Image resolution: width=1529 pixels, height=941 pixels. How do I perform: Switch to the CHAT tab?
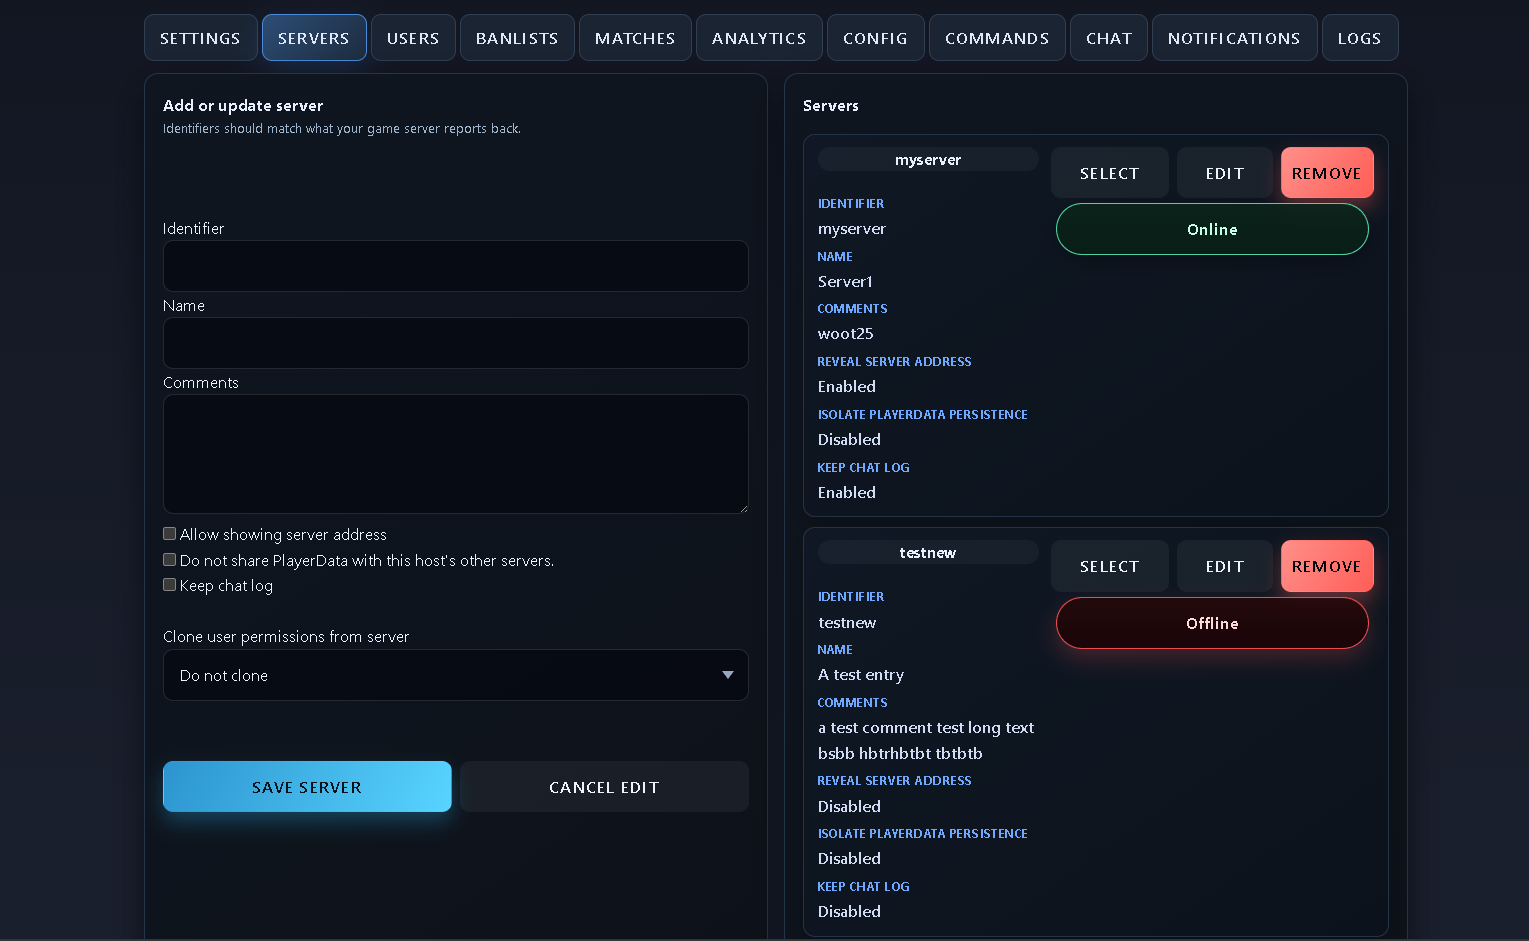coord(1108,37)
